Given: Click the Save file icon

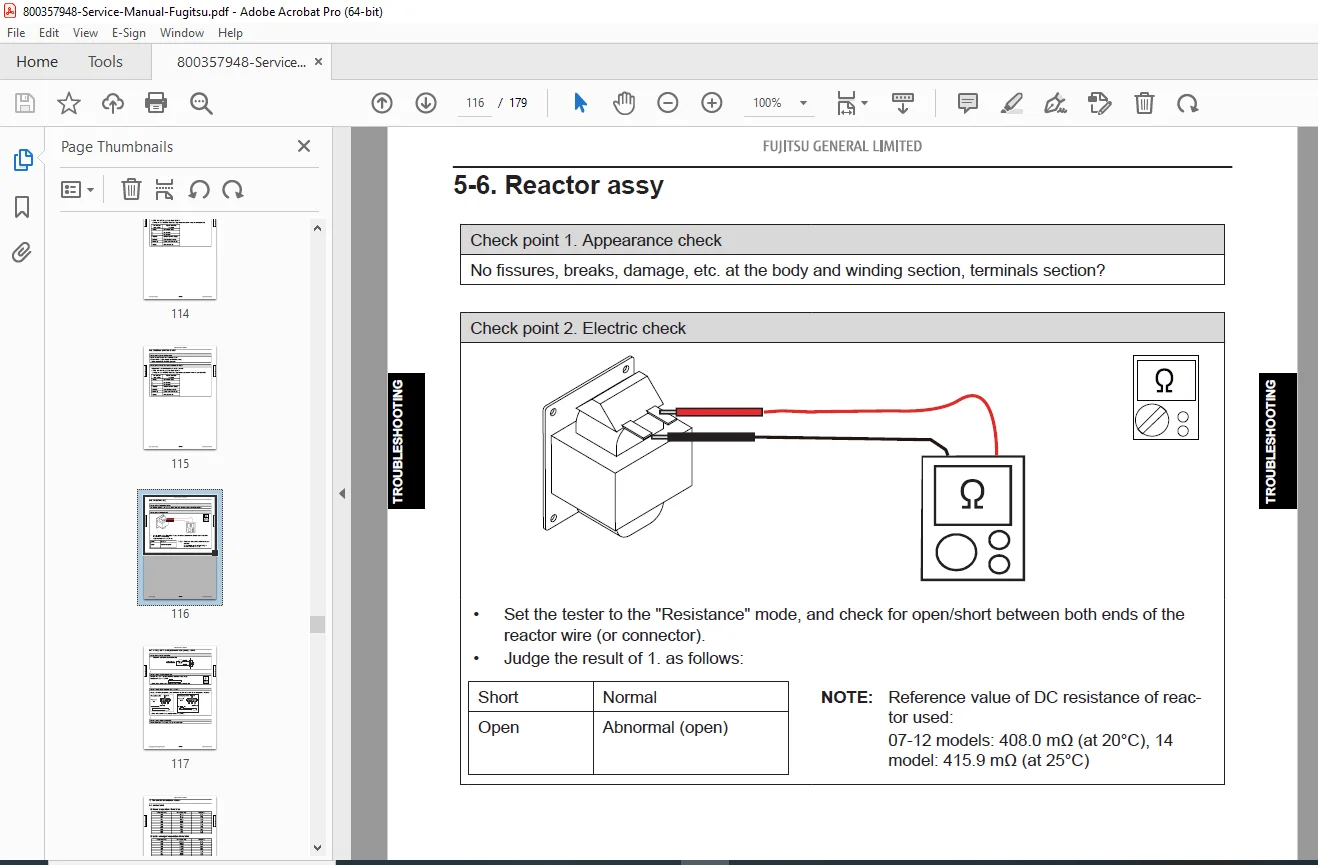Looking at the screenshot, I should click(25, 103).
